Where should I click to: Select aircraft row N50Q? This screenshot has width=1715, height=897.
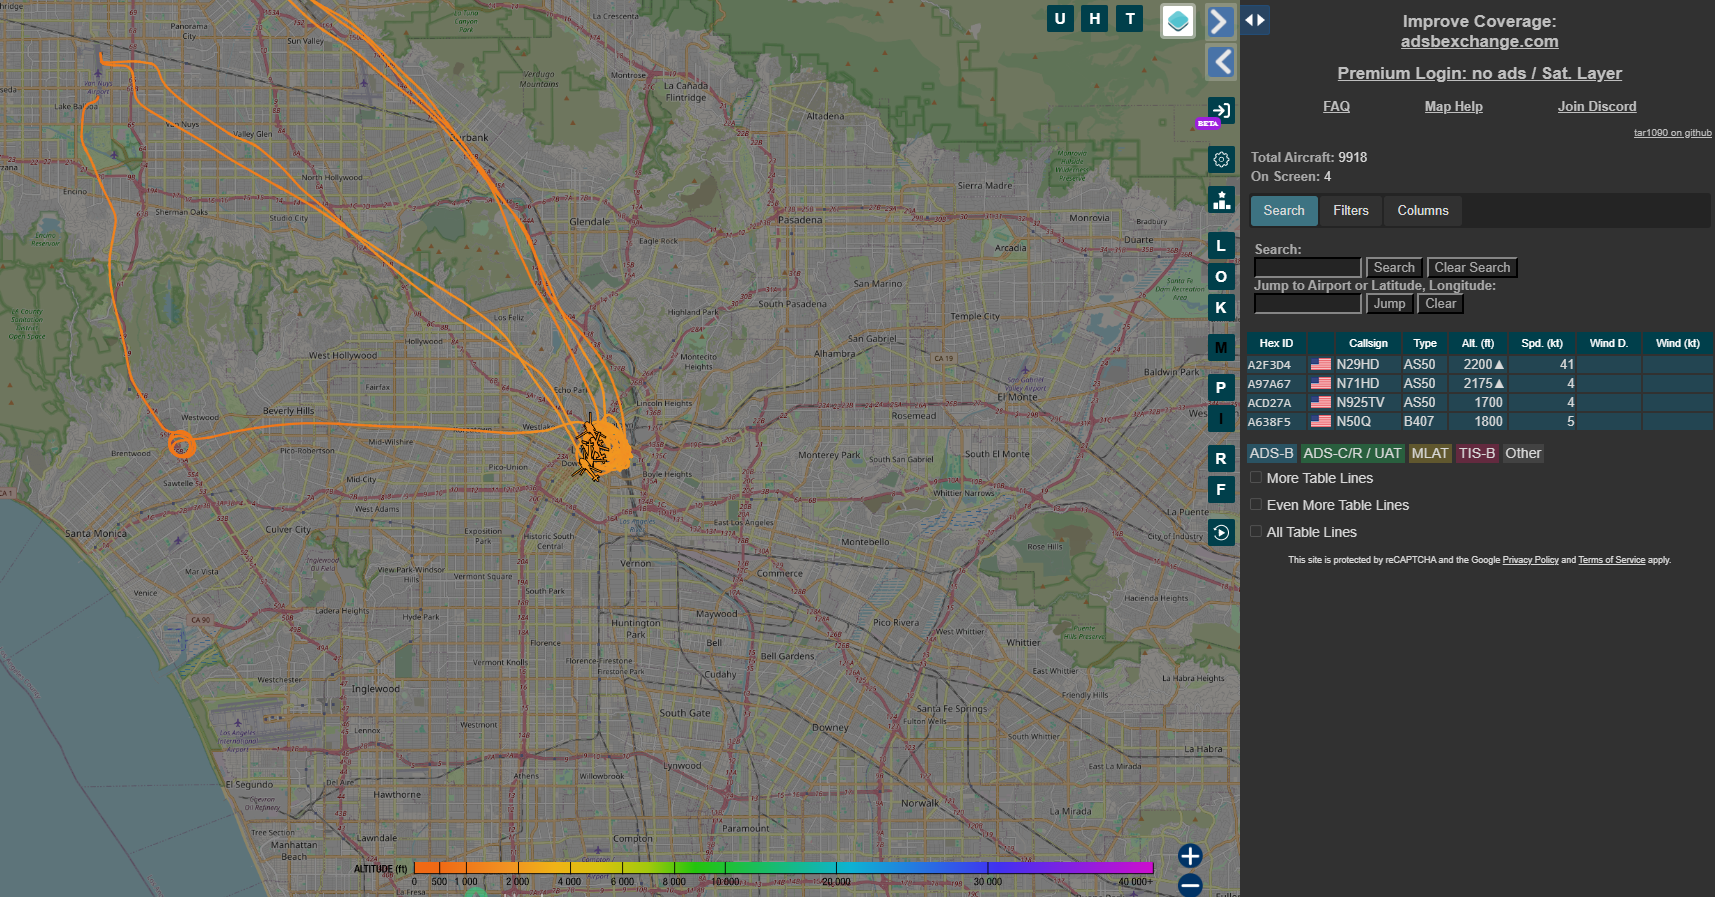pos(1480,422)
